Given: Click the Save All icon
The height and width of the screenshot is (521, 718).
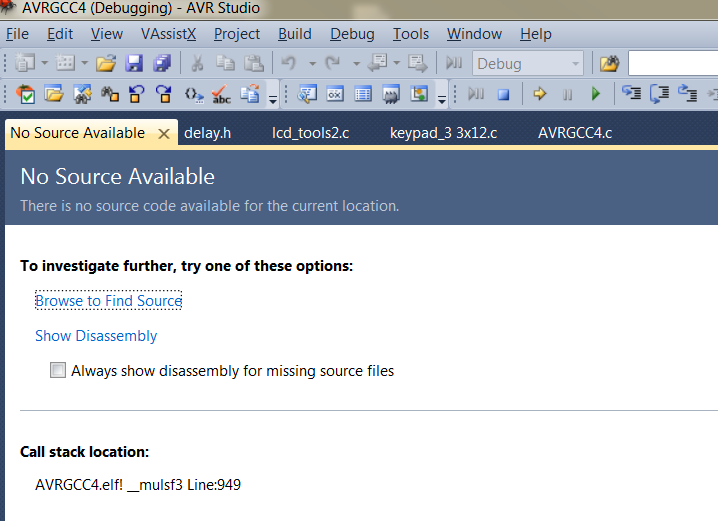Looking at the screenshot, I should [x=162, y=63].
